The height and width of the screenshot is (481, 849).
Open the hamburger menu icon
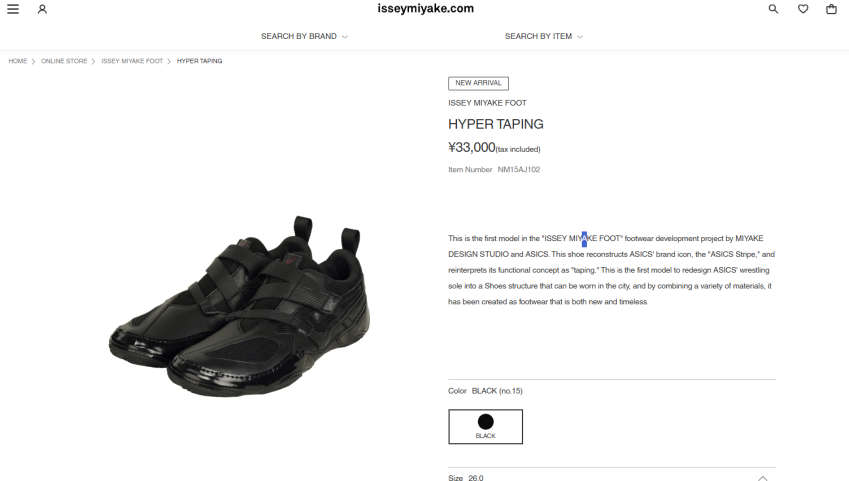(x=13, y=9)
